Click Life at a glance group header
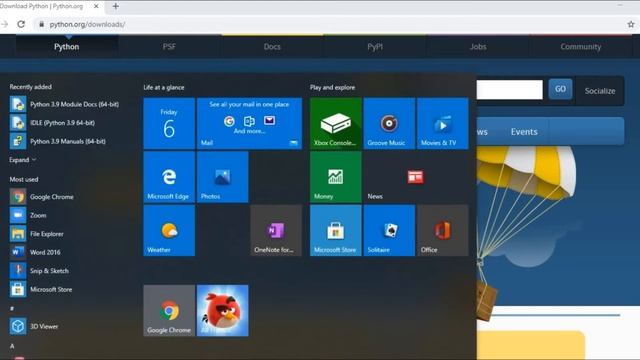The width and height of the screenshot is (640, 360). pyautogui.click(x=164, y=87)
